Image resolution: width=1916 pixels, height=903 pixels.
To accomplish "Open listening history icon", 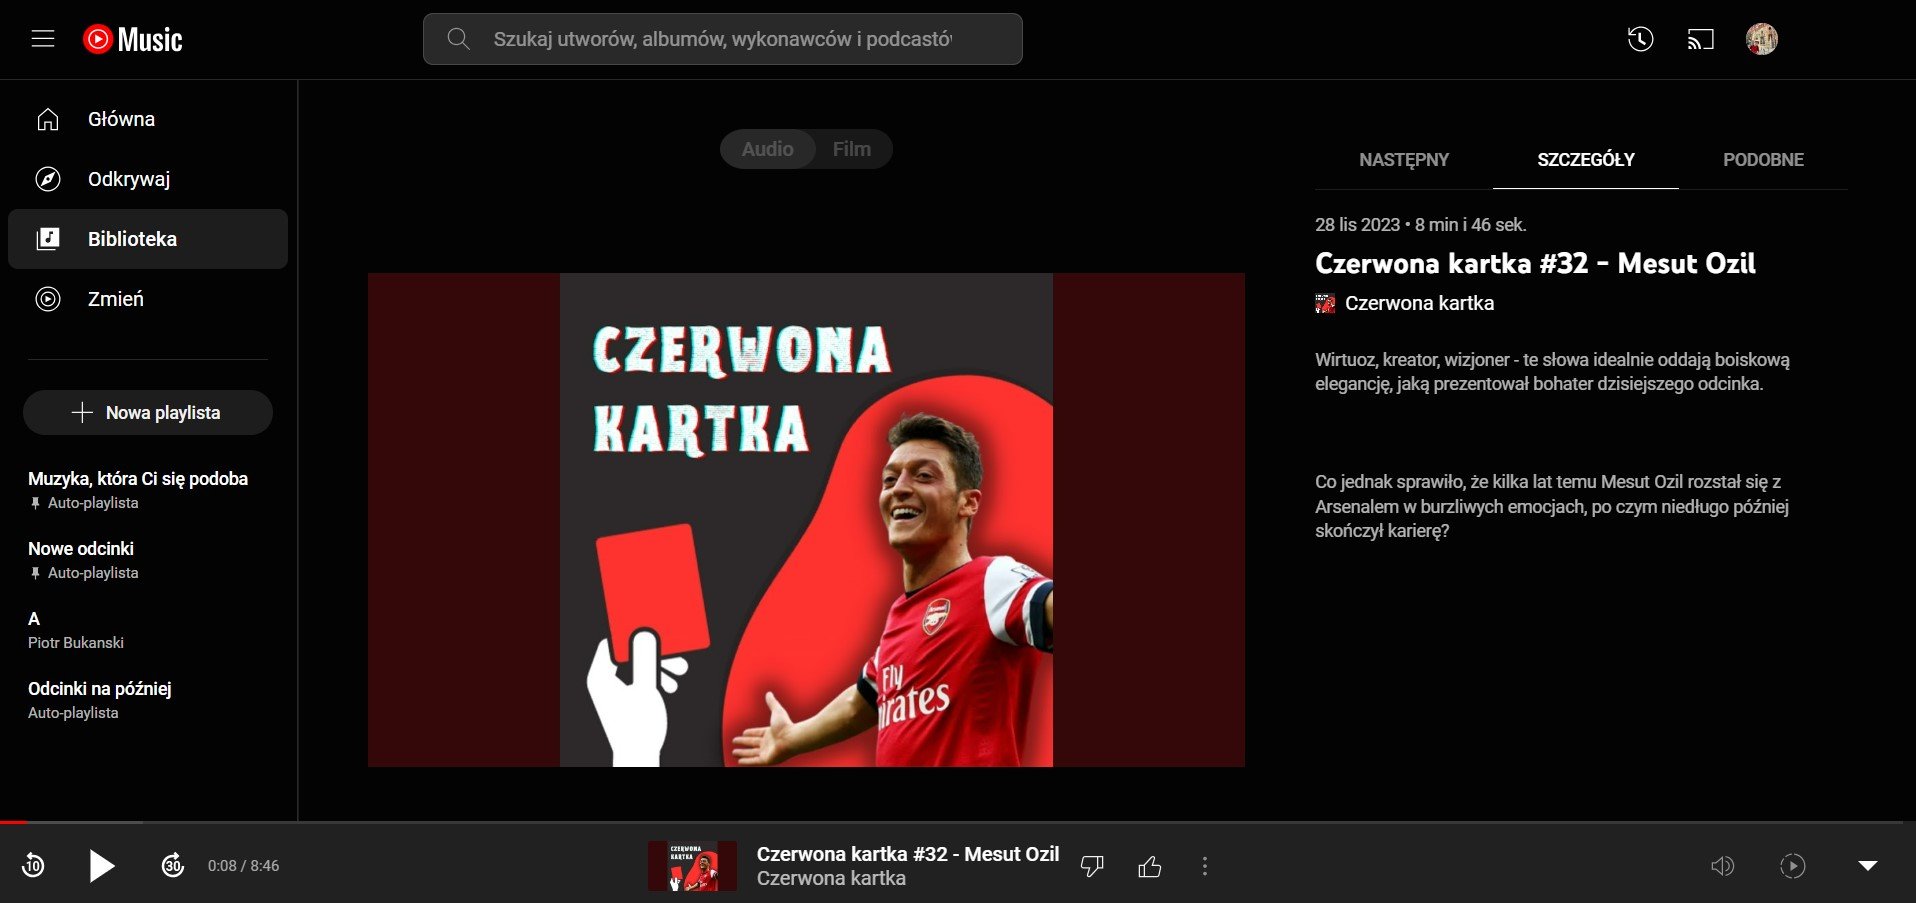I will pyautogui.click(x=1640, y=39).
